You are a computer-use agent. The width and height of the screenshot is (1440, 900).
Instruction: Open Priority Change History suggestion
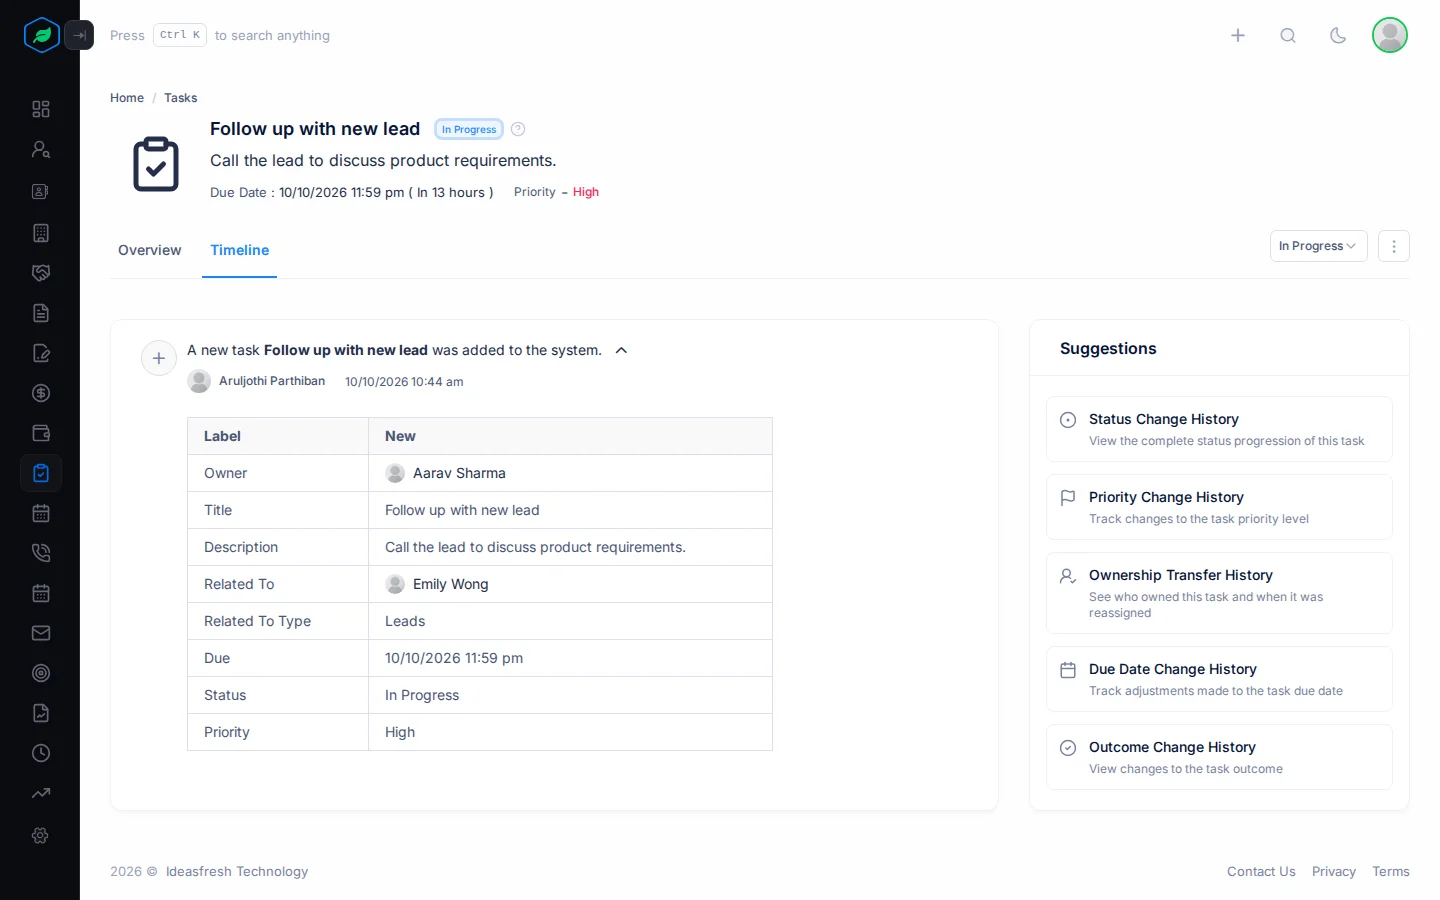pos(1219,507)
